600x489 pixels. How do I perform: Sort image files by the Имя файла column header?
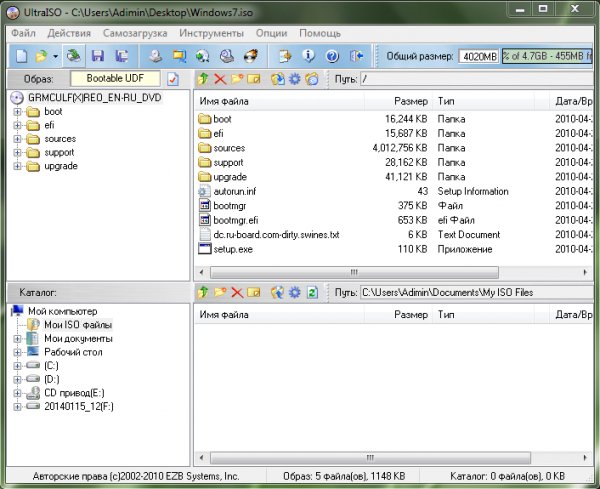tap(280, 101)
